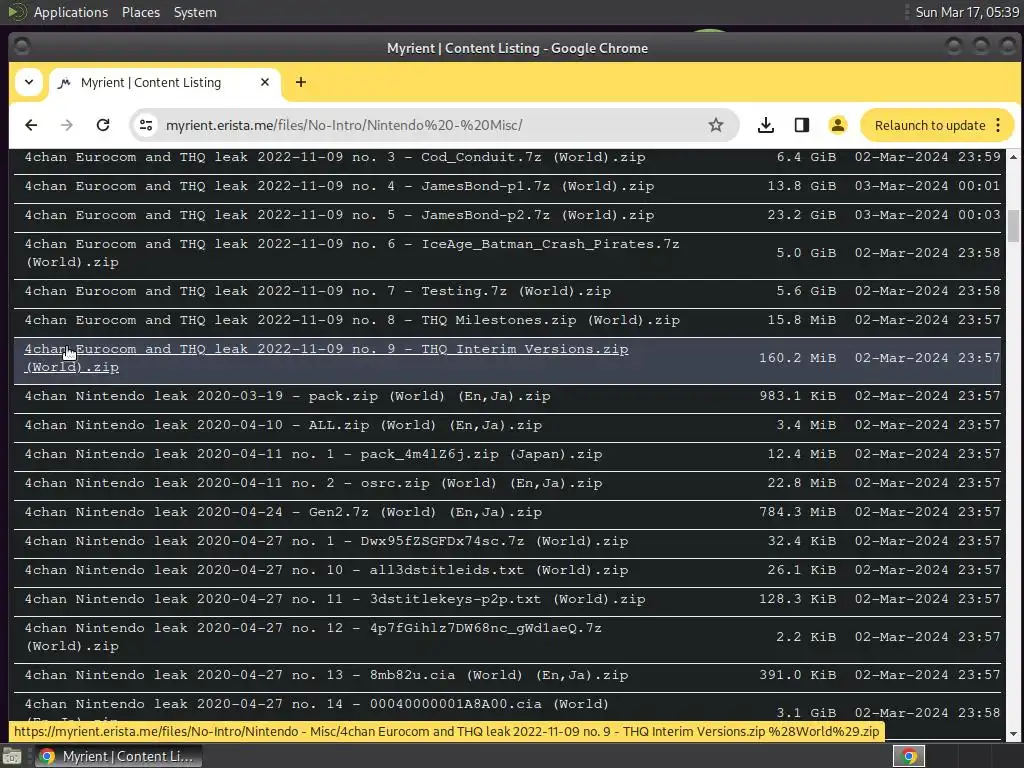
Task: Click the 160.2 MiB size cell
Action: click(x=797, y=358)
